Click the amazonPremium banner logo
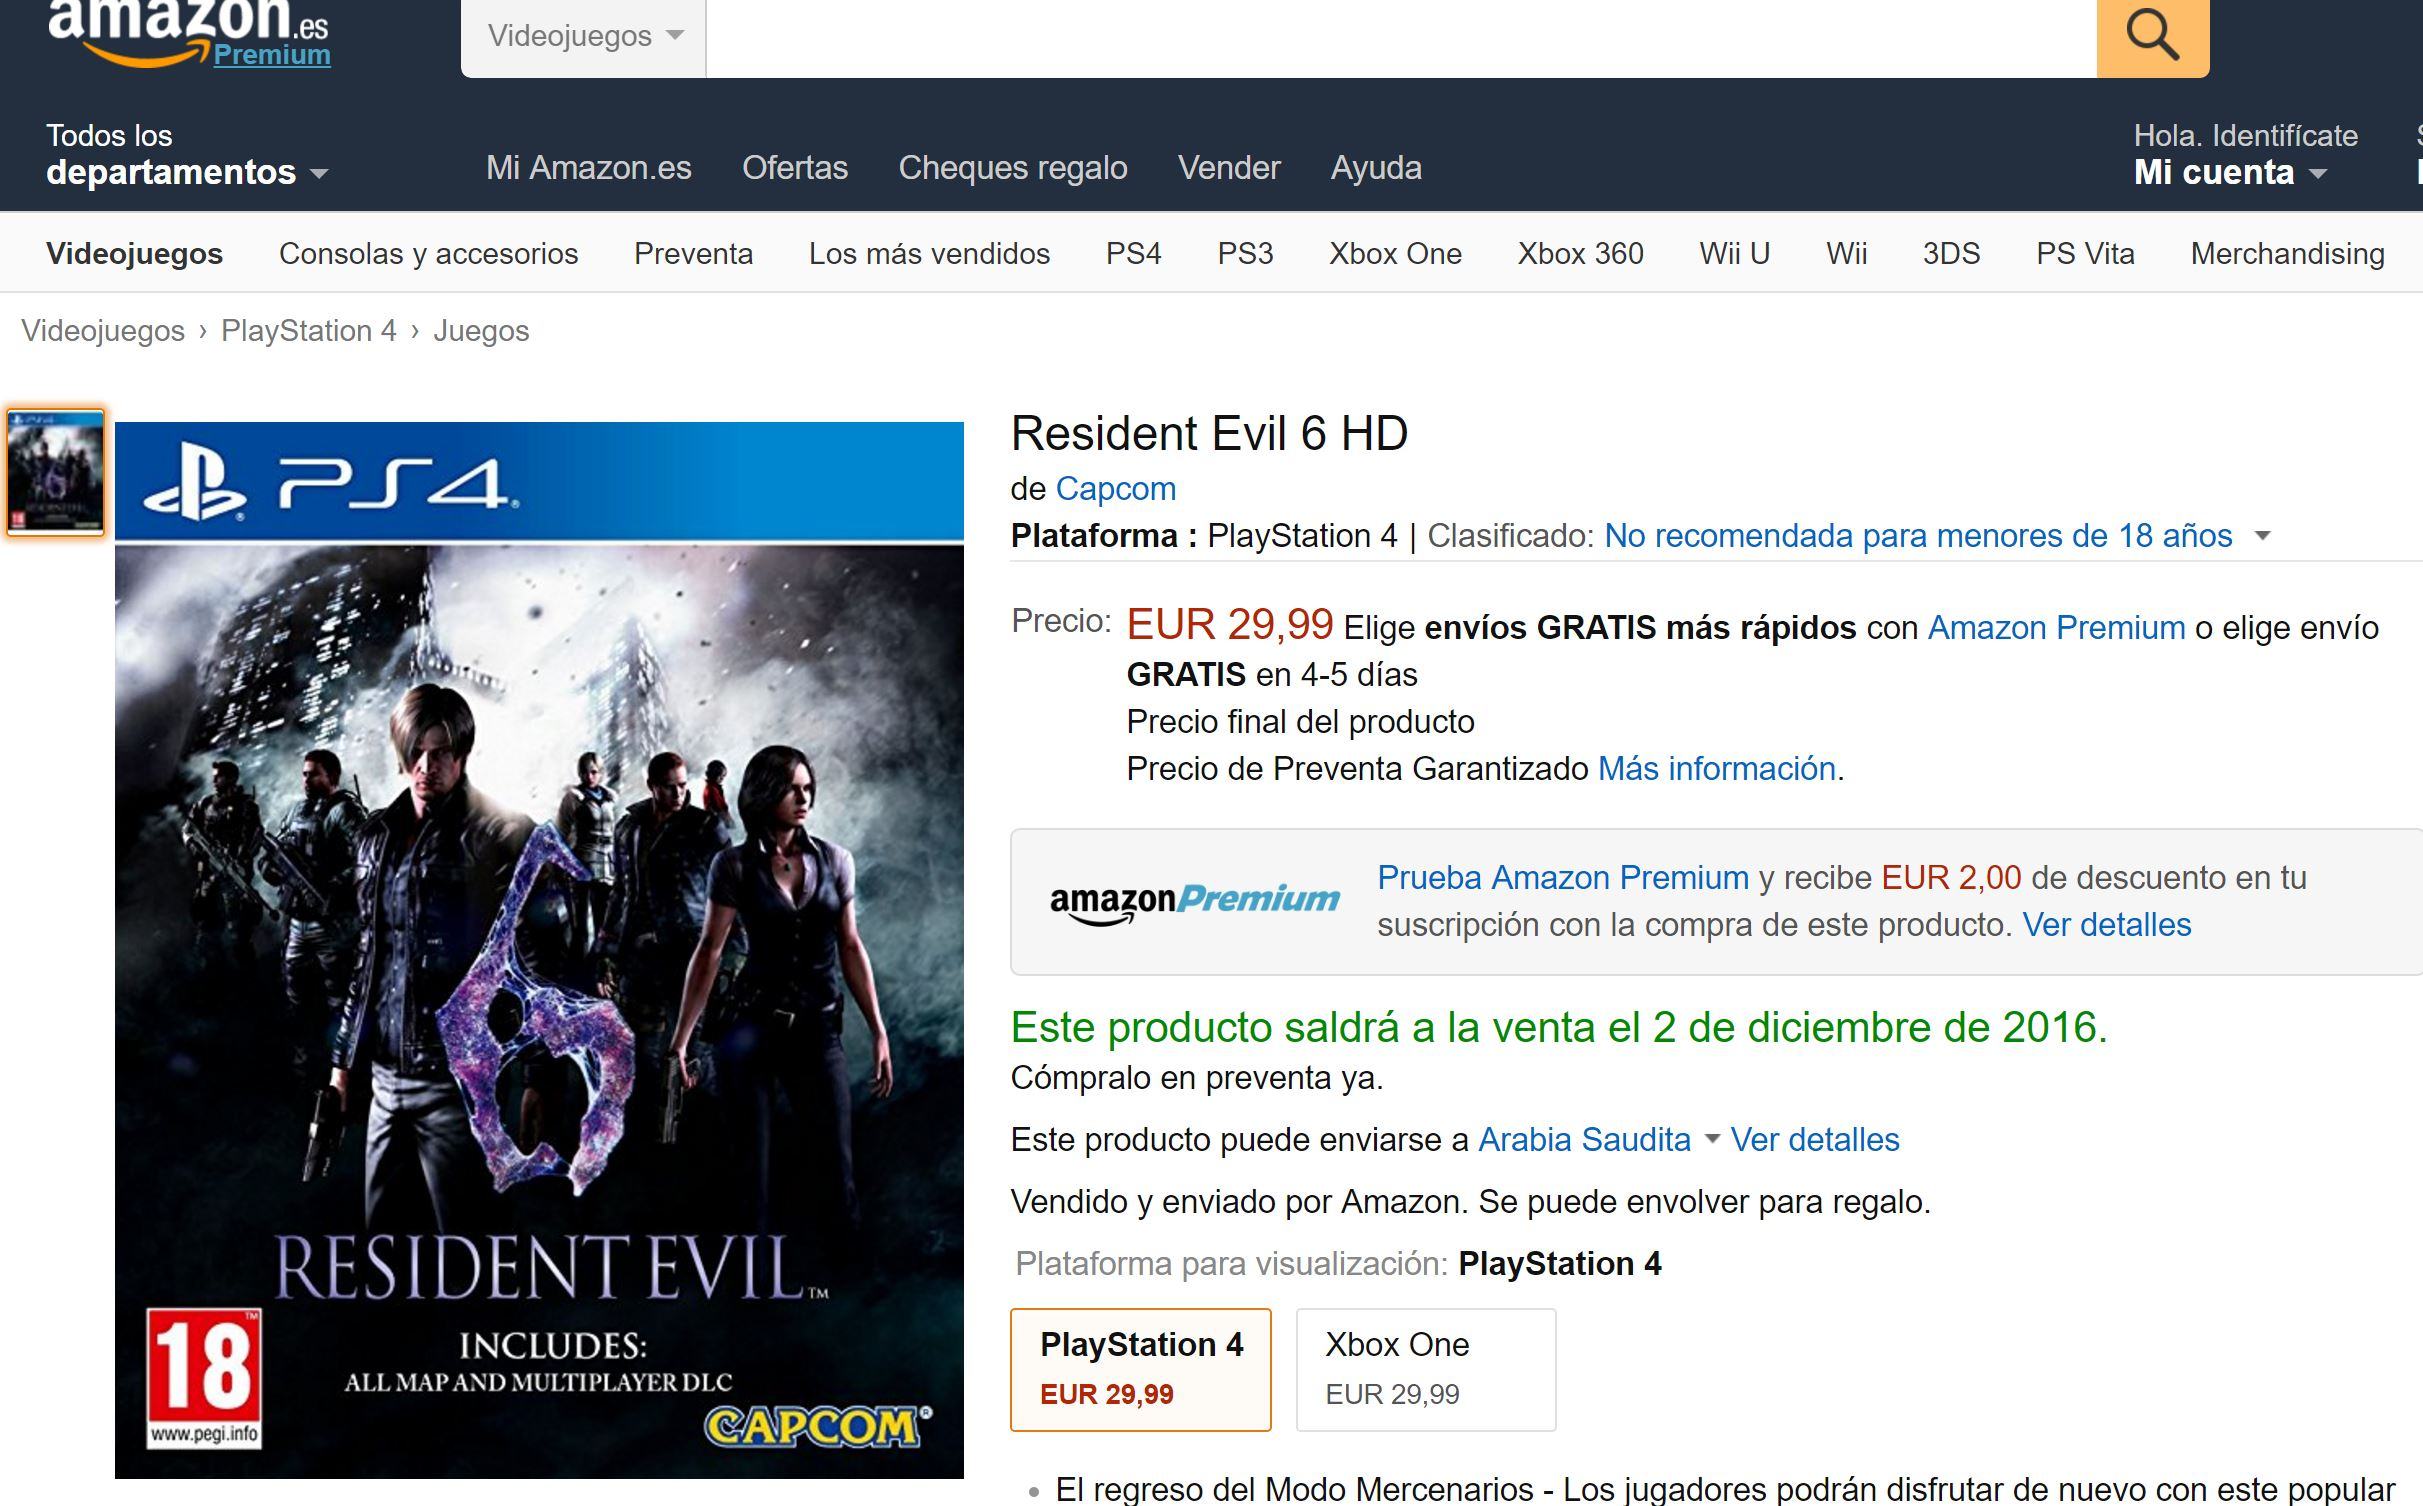This screenshot has width=2423, height=1506. [x=1194, y=900]
